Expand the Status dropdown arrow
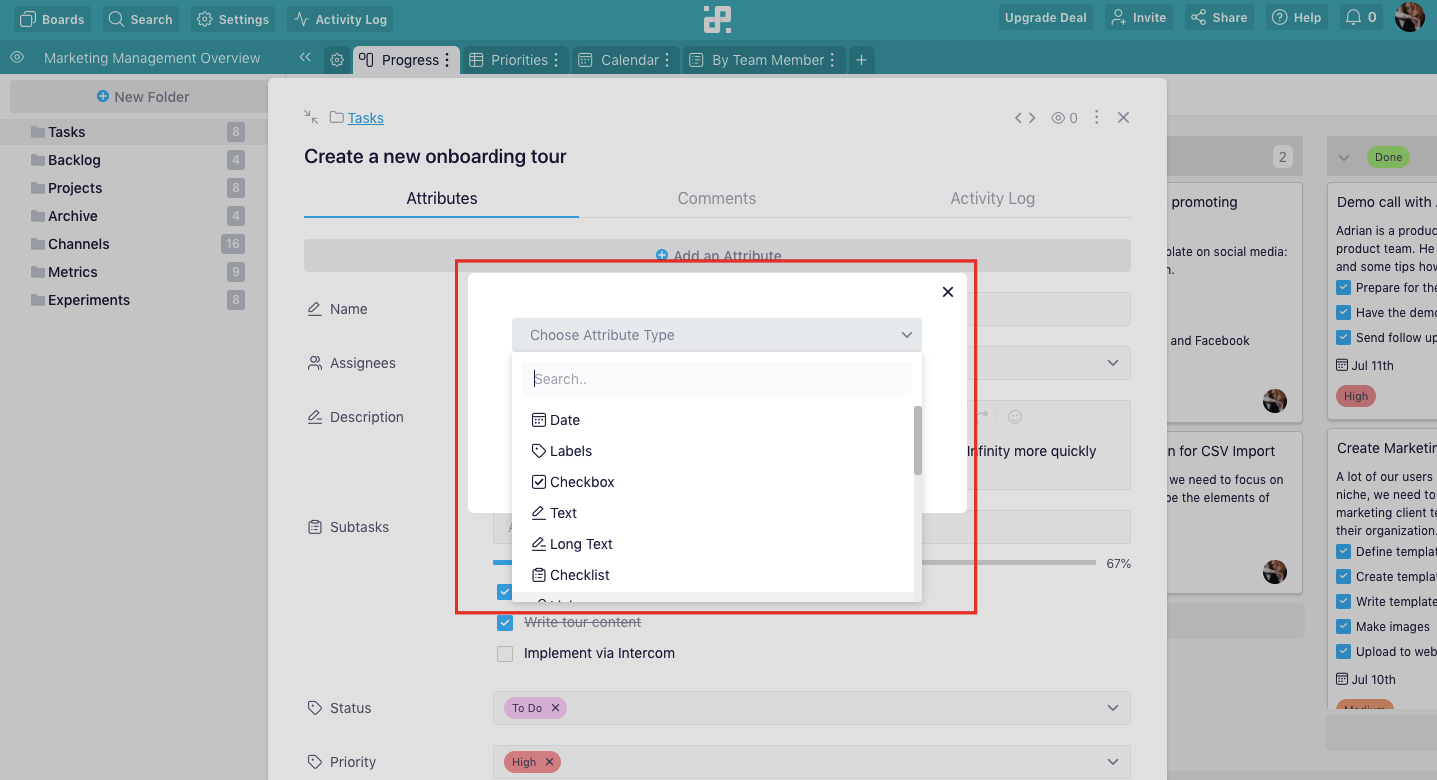The width and height of the screenshot is (1437, 780). (x=1113, y=708)
